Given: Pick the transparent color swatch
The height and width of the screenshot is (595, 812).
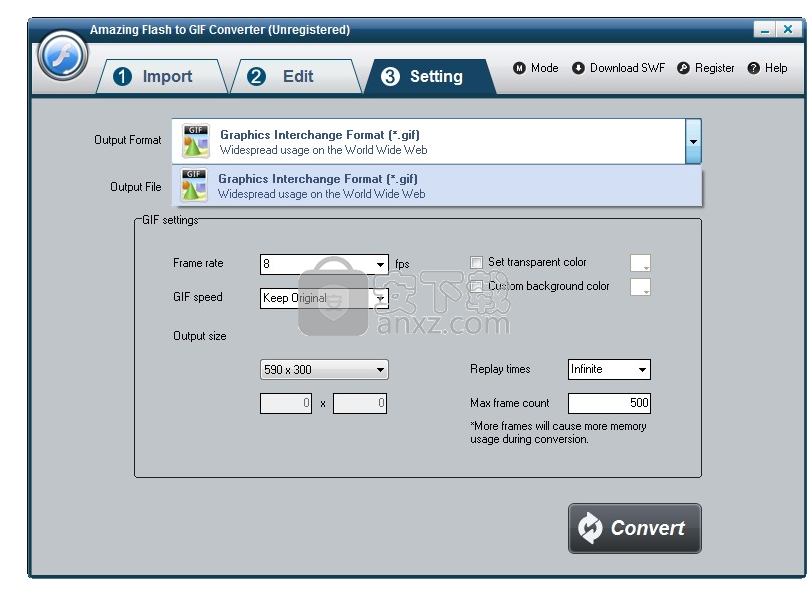Looking at the screenshot, I should (640, 263).
